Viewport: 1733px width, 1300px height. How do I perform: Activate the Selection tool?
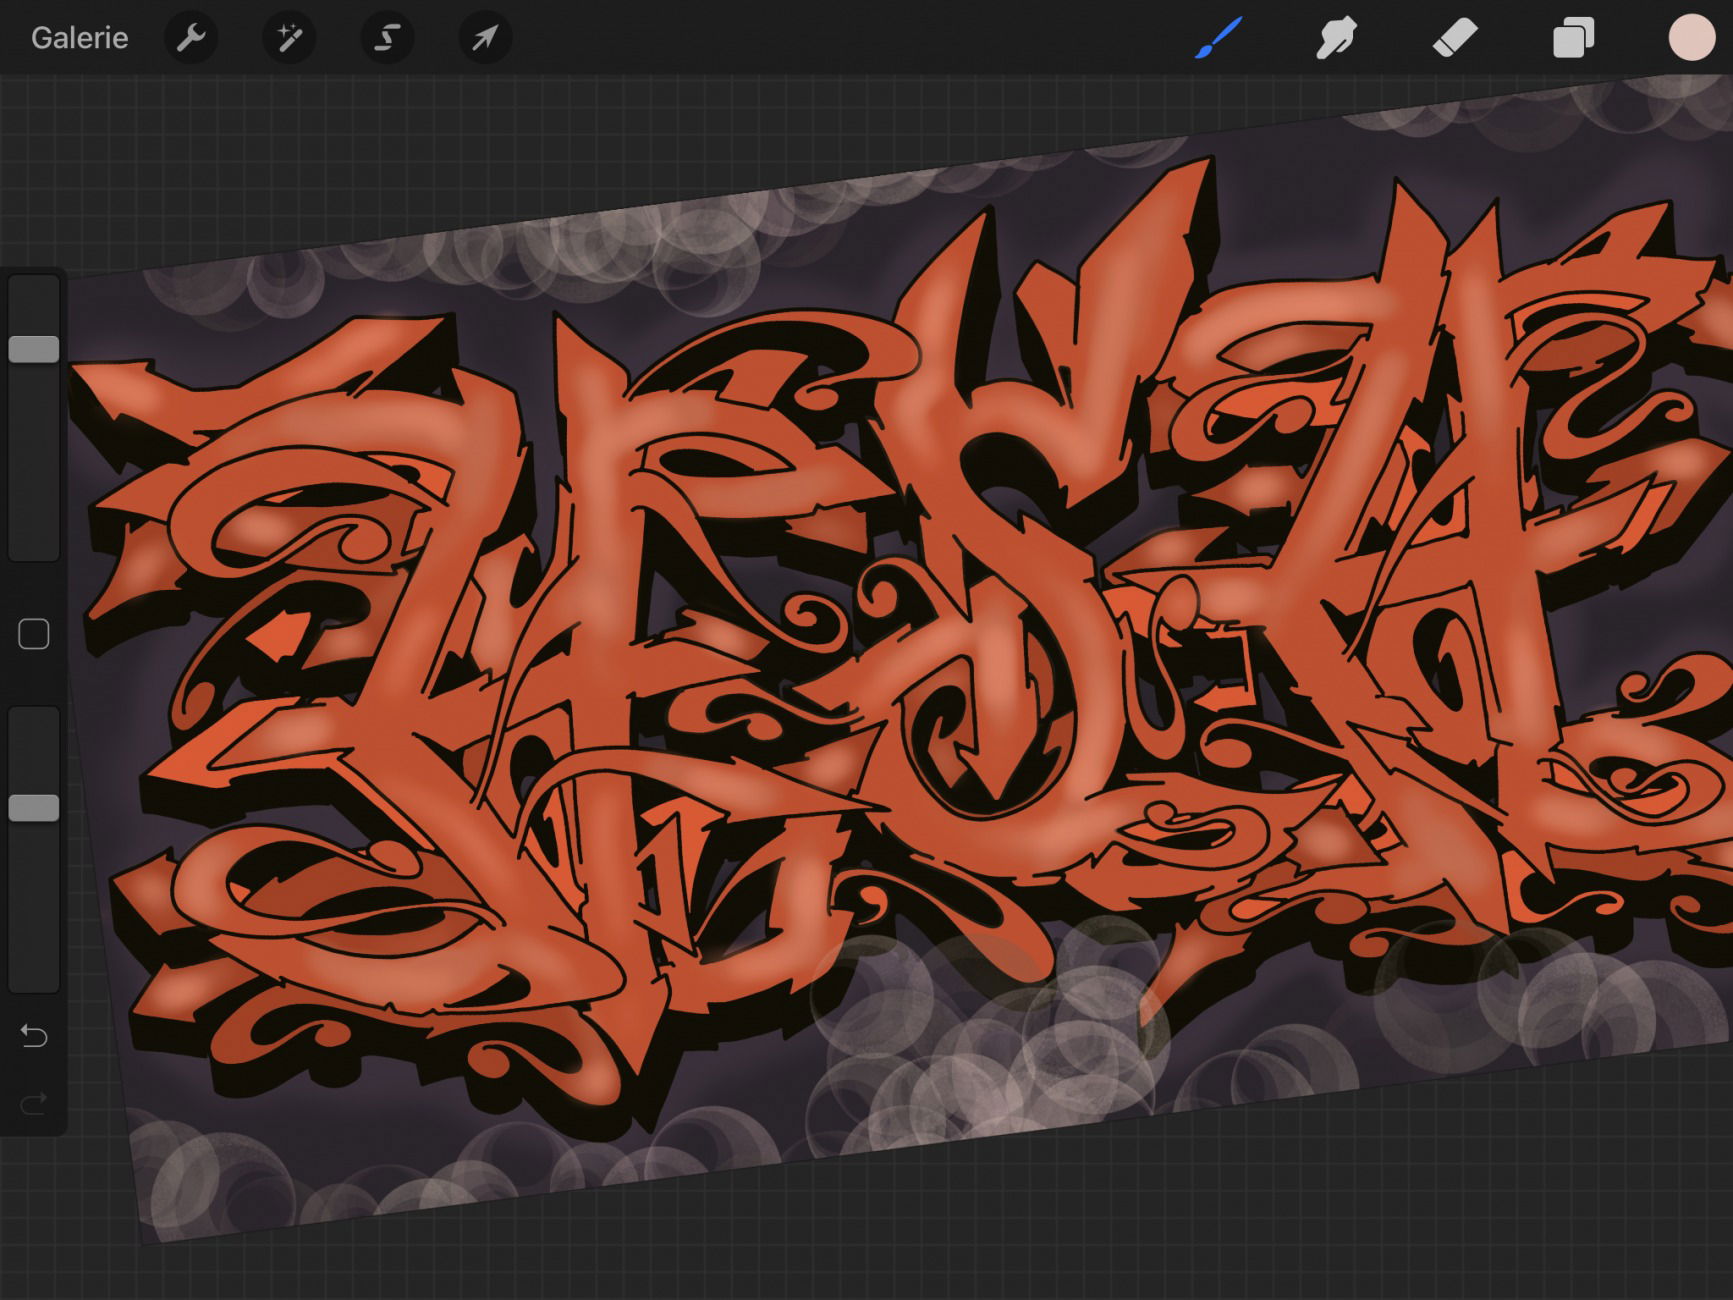(387, 38)
